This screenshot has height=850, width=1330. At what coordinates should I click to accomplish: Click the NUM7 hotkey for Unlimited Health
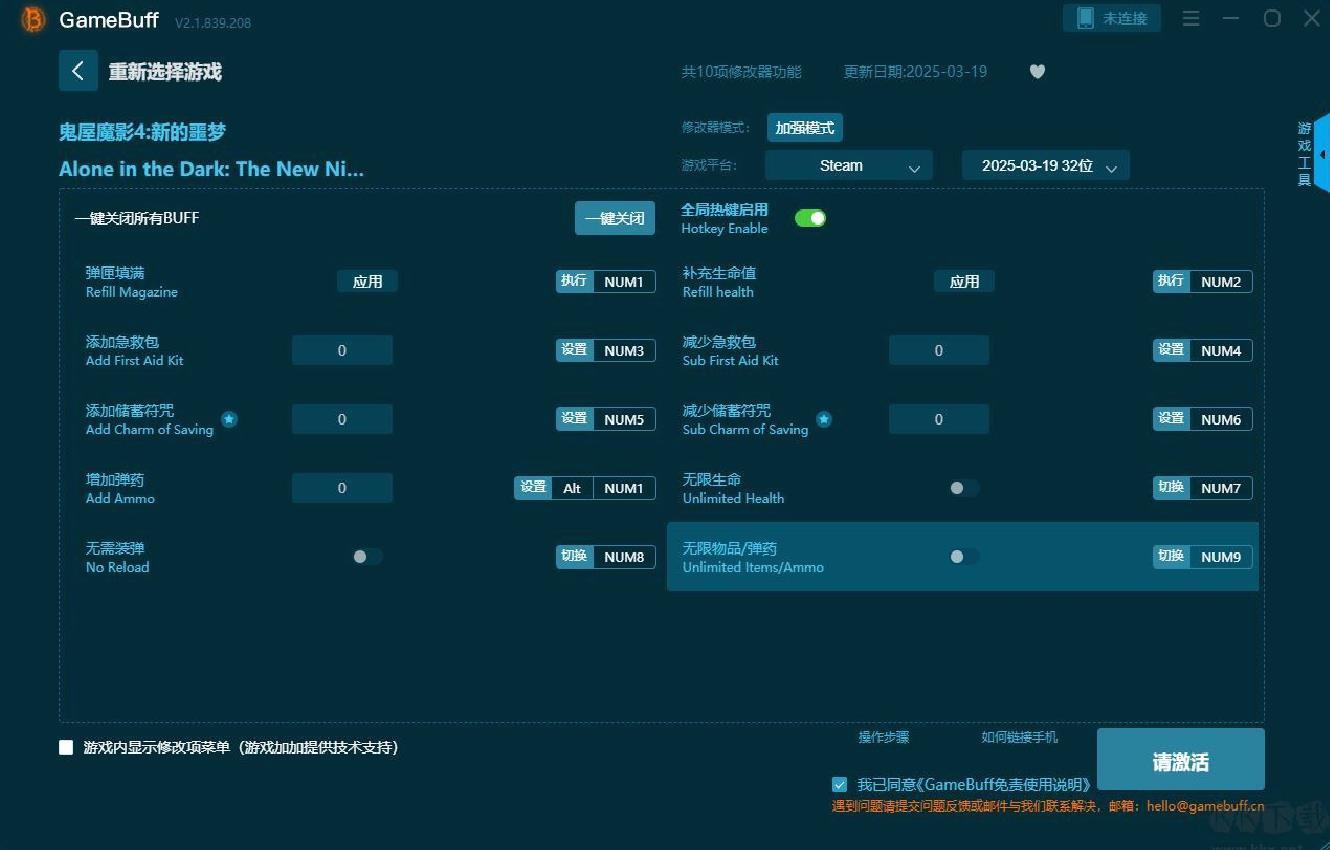[x=1221, y=488]
